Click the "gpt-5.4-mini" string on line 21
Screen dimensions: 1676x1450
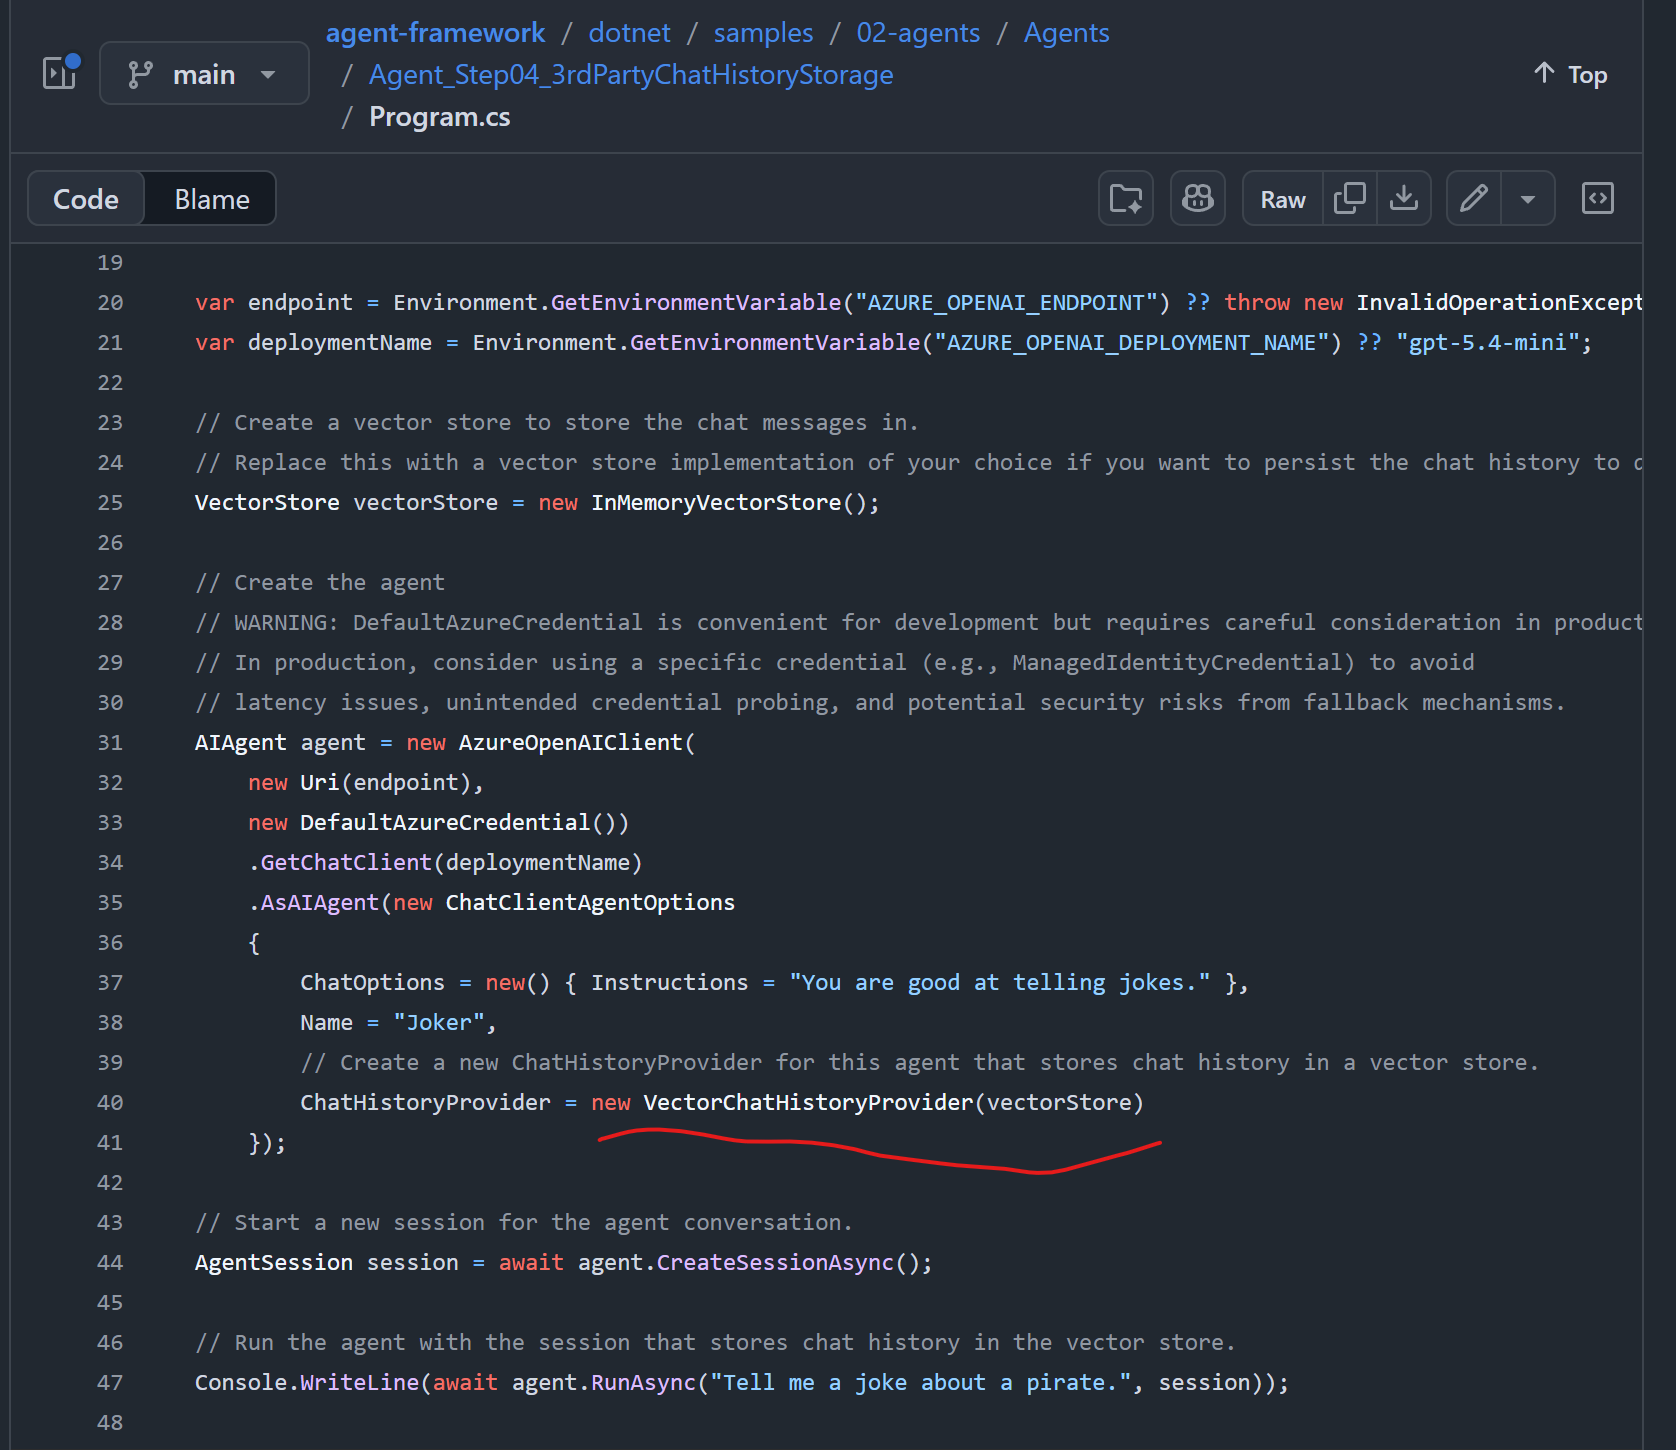click(x=1488, y=342)
